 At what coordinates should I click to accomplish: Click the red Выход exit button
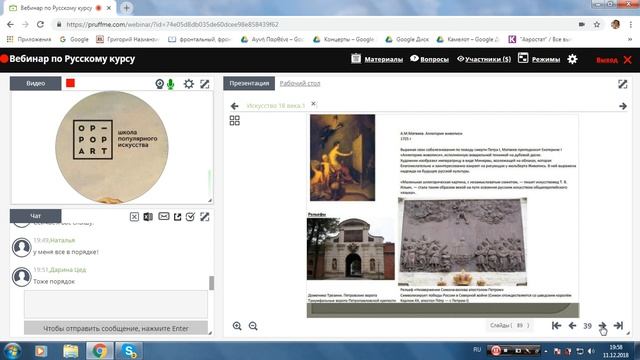(613, 60)
